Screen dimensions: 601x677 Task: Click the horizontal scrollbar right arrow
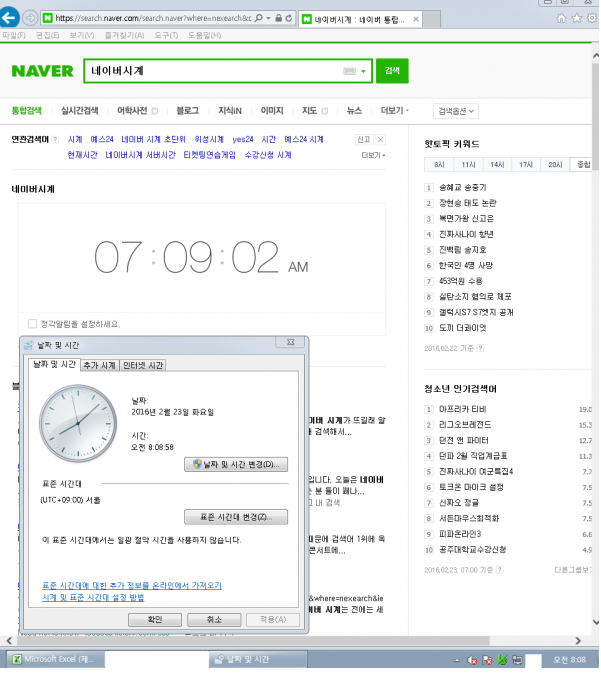(578, 641)
